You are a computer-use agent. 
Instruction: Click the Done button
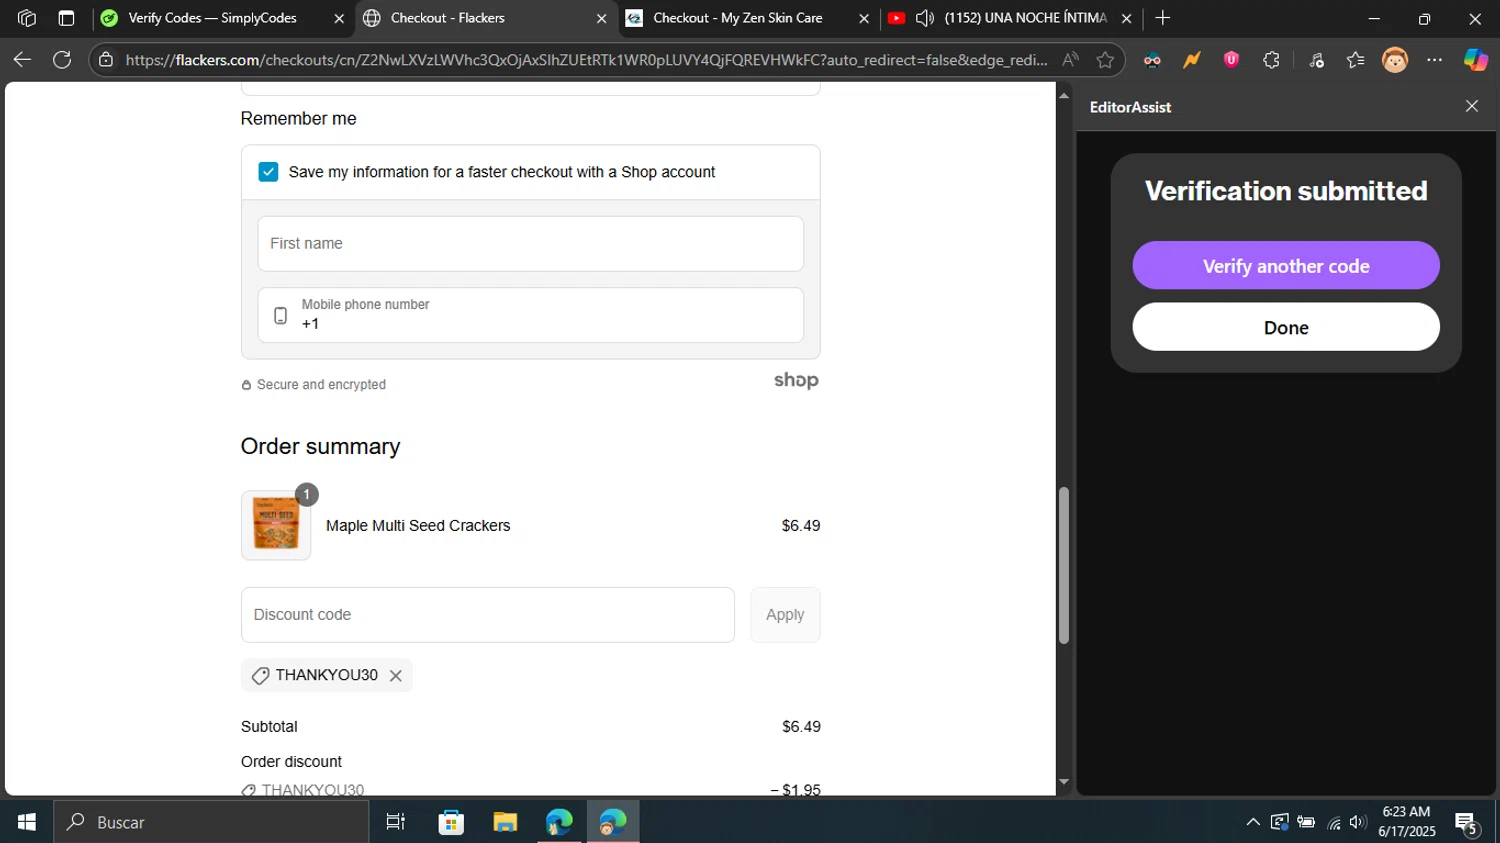(1286, 327)
